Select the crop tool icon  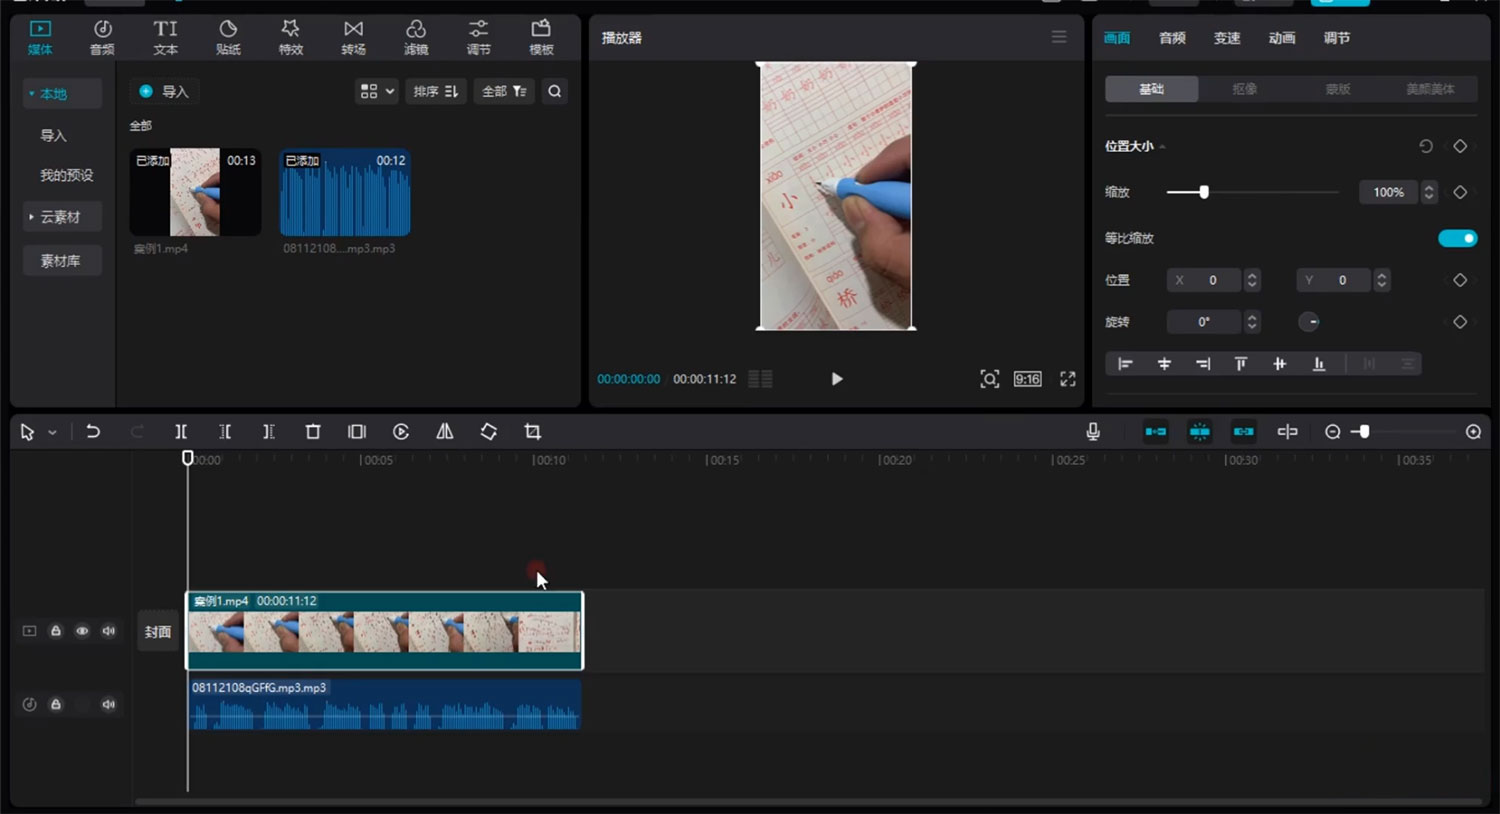click(x=532, y=432)
